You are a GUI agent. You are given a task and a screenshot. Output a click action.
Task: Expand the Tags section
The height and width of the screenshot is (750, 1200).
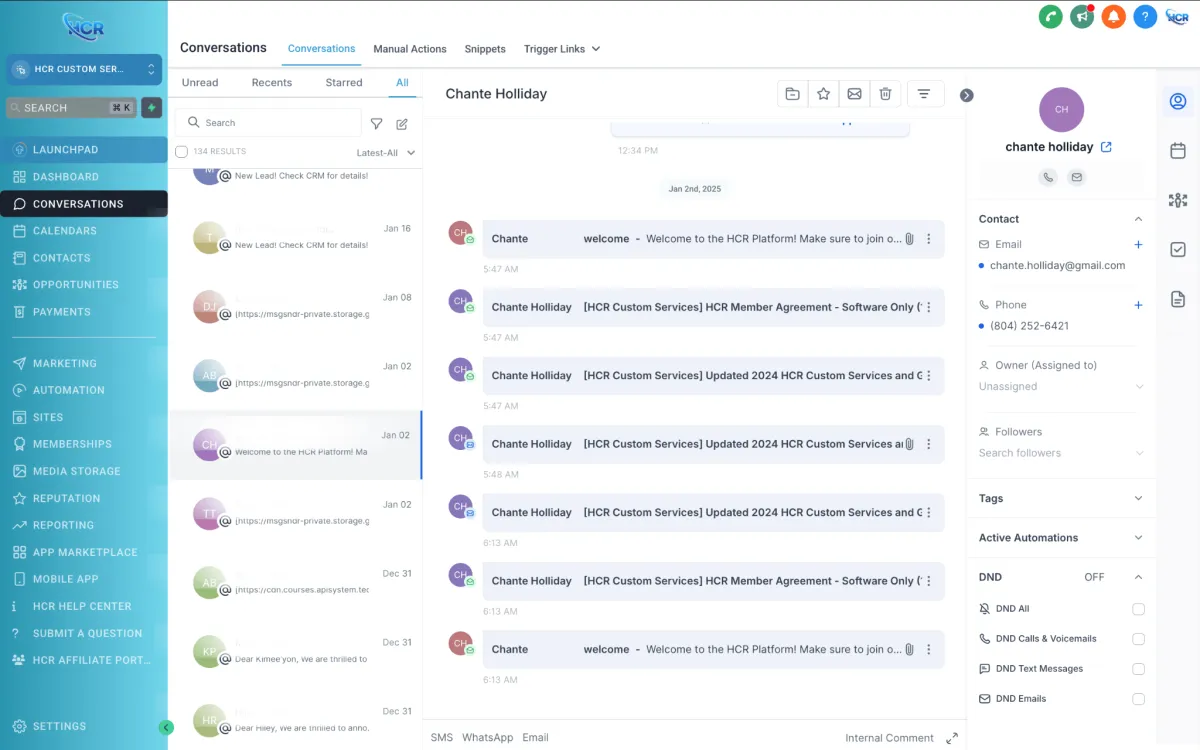point(1138,498)
